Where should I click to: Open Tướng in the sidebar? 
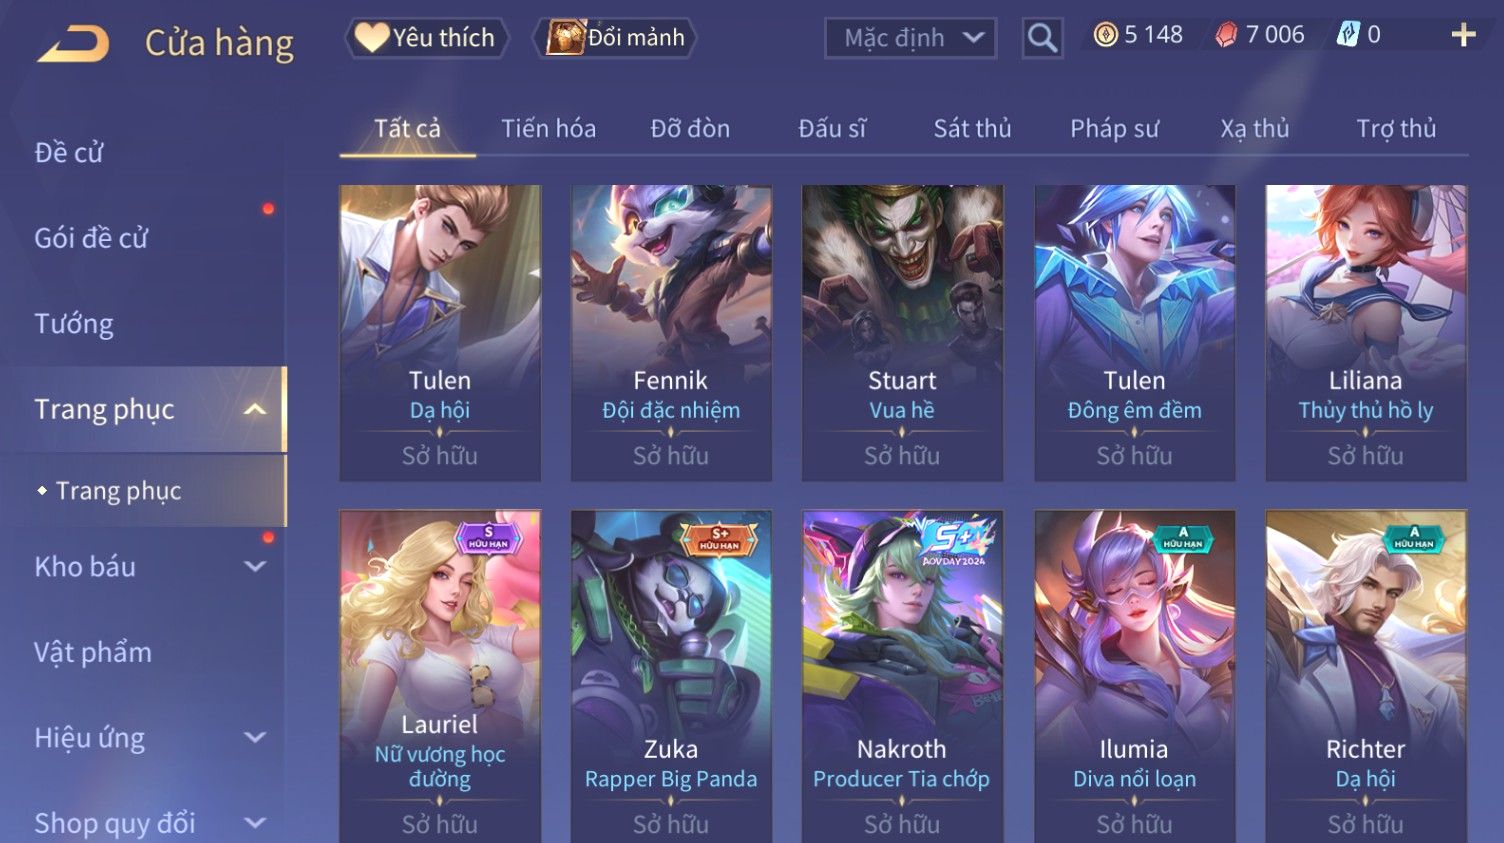click(74, 324)
